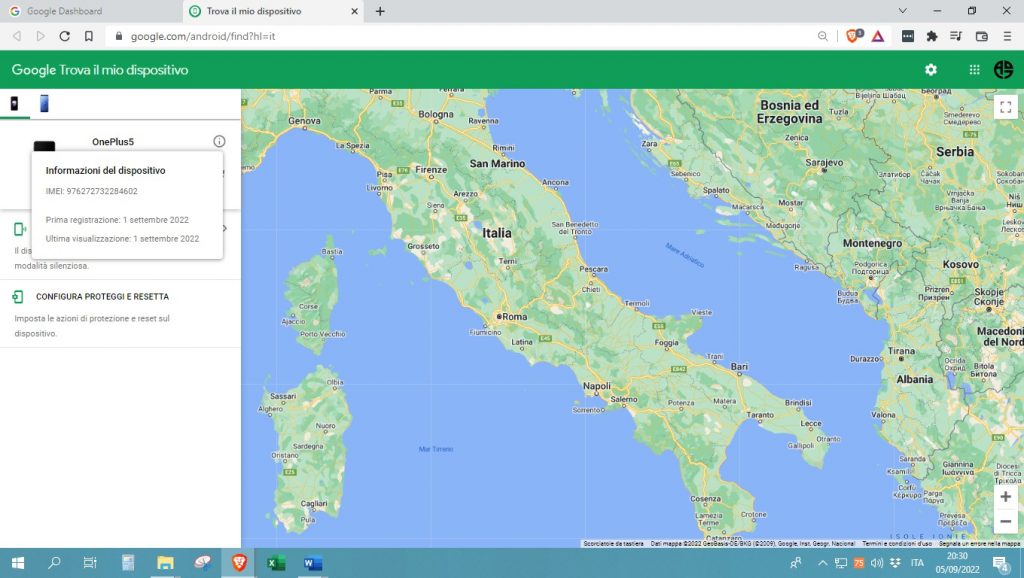Select the first device tab
This screenshot has height=578, width=1024.
pos(15,103)
